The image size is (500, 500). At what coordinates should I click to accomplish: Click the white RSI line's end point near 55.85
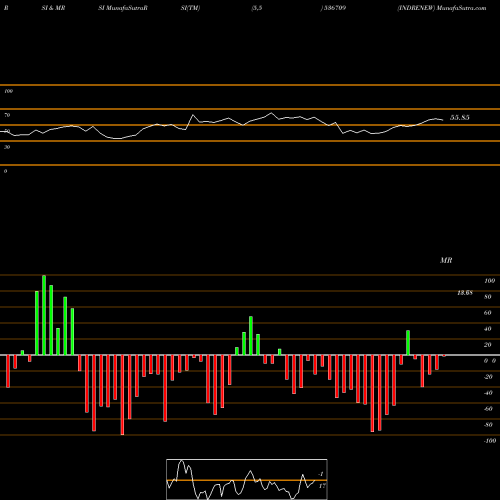(443, 120)
